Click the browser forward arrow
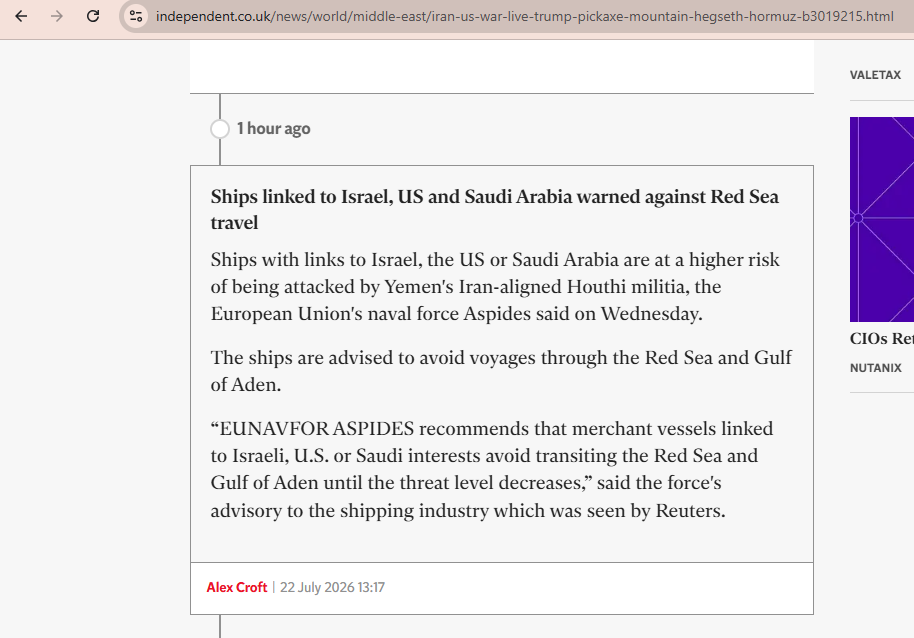This screenshot has height=638, width=914. click(57, 16)
